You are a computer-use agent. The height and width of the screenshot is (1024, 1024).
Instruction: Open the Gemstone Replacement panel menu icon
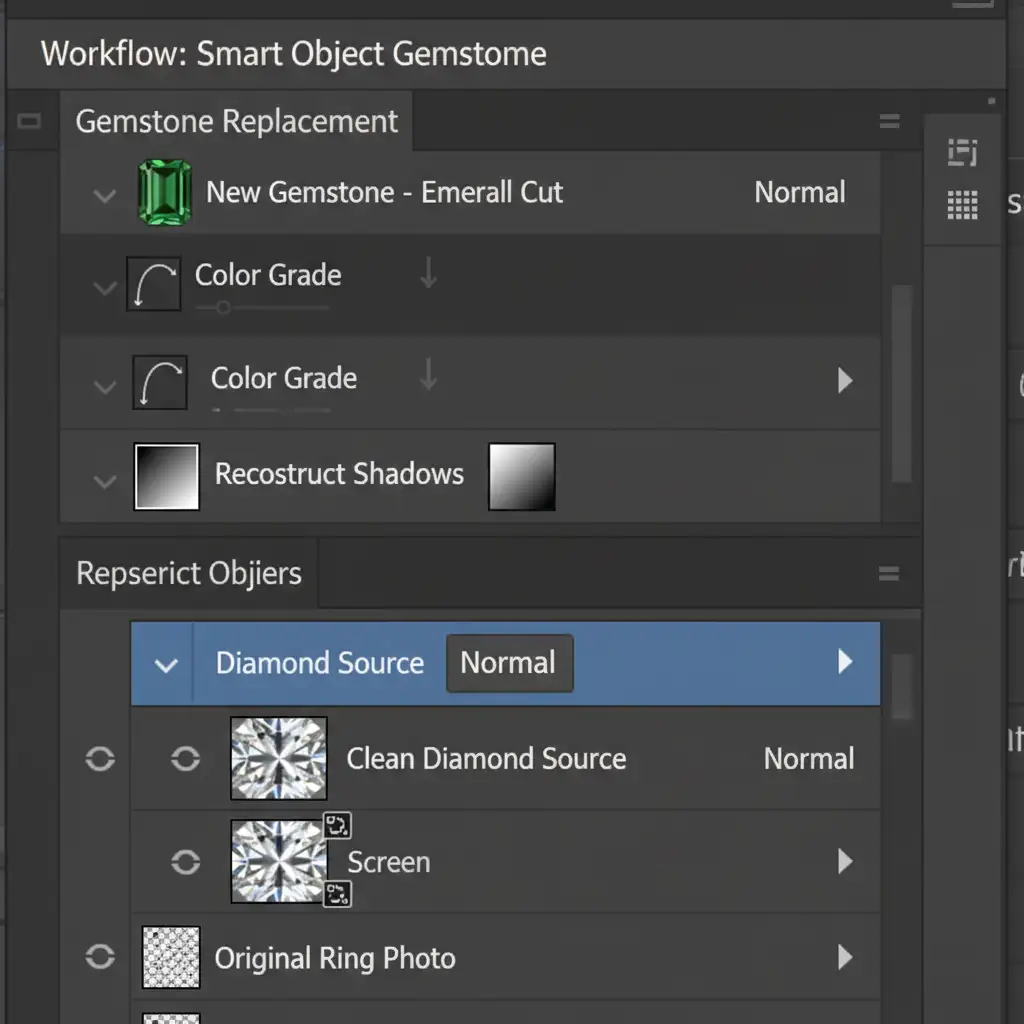coord(888,122)
